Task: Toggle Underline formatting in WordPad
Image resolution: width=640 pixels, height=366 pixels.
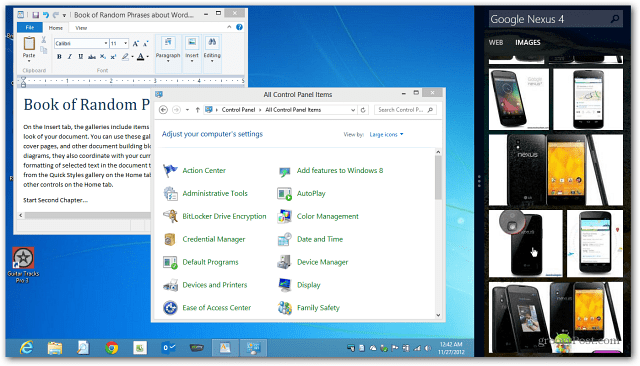Action: point(80,57)
